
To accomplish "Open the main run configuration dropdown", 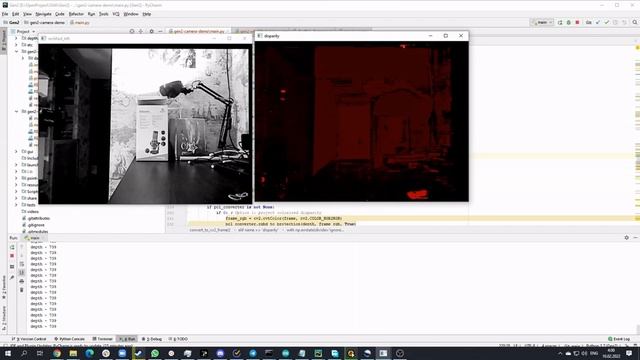I will (x=542, y=22).
